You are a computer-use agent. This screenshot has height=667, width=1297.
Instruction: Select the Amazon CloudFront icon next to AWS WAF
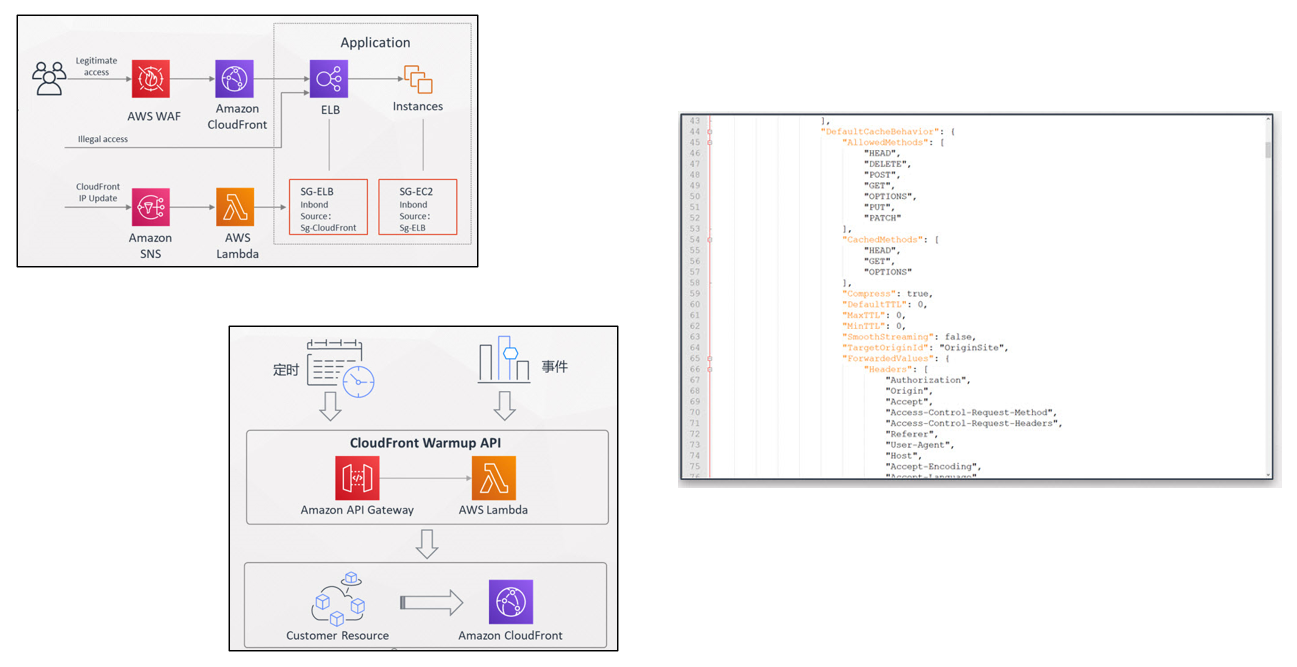point(234,79)
